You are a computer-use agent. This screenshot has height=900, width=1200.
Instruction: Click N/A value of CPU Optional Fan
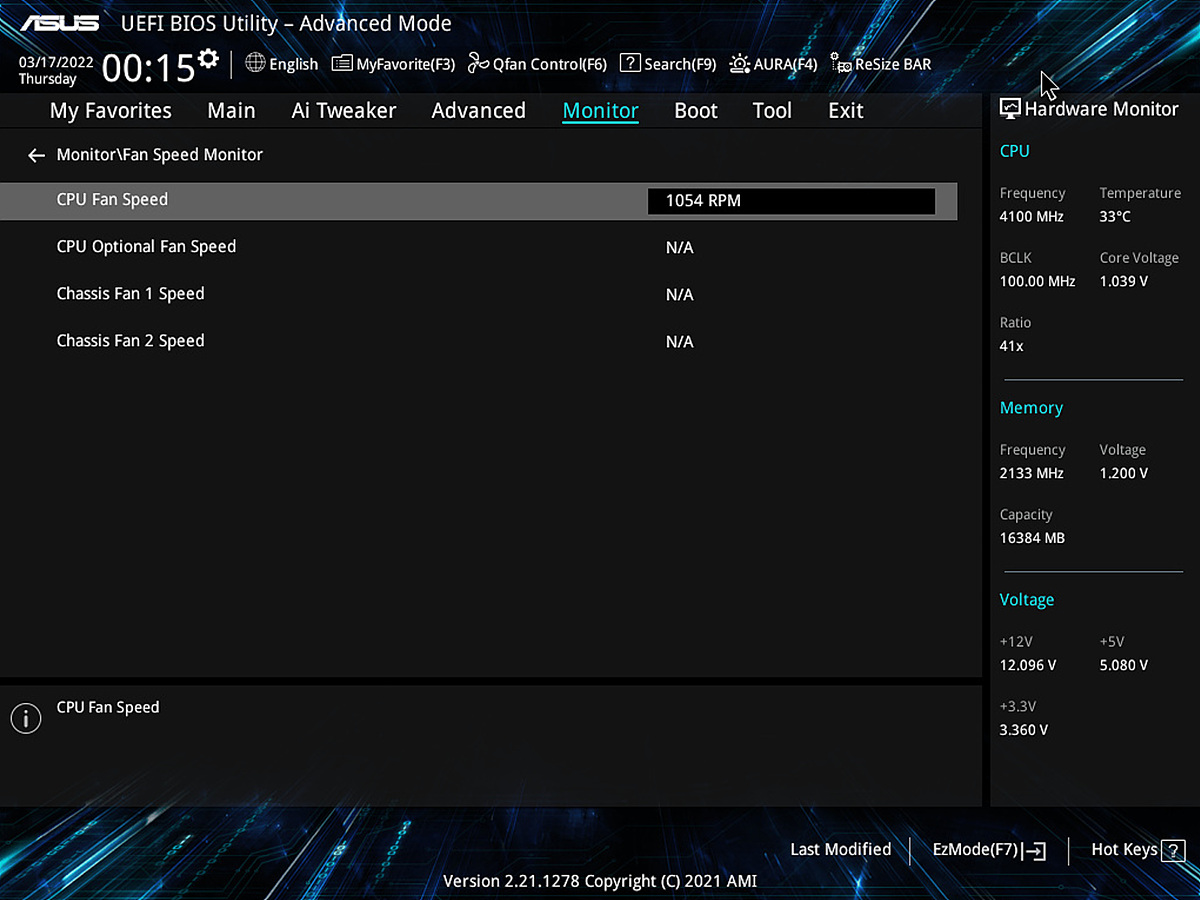point(679,248)
